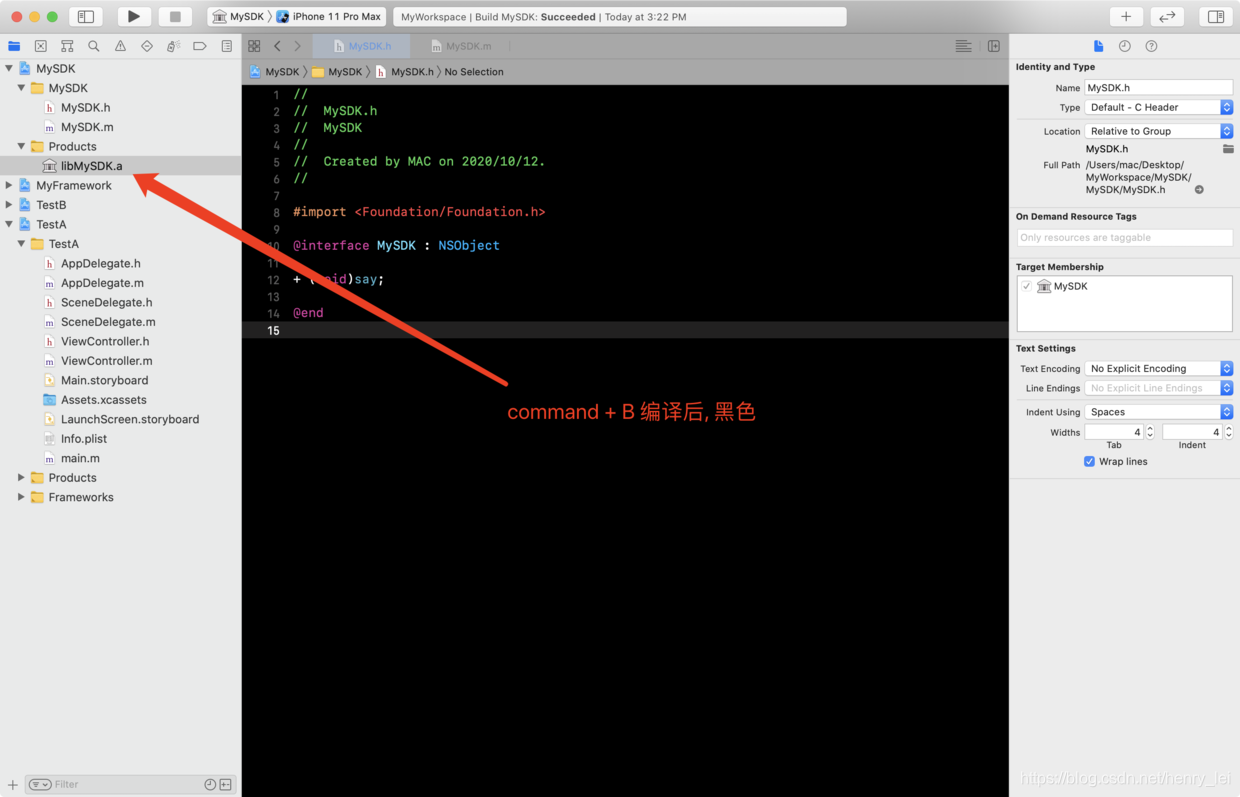
Task: Go back in editor history
Action: point(277,46)
